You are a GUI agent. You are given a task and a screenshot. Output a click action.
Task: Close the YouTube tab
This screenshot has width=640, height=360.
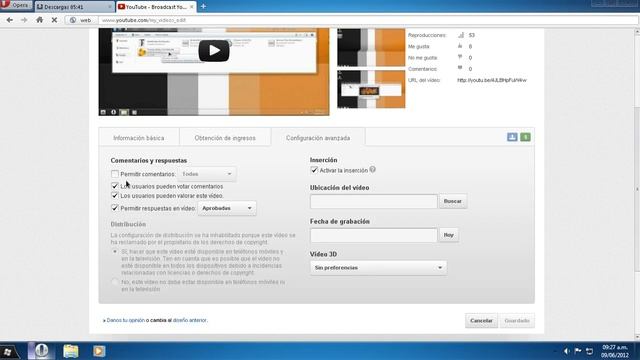191,7
